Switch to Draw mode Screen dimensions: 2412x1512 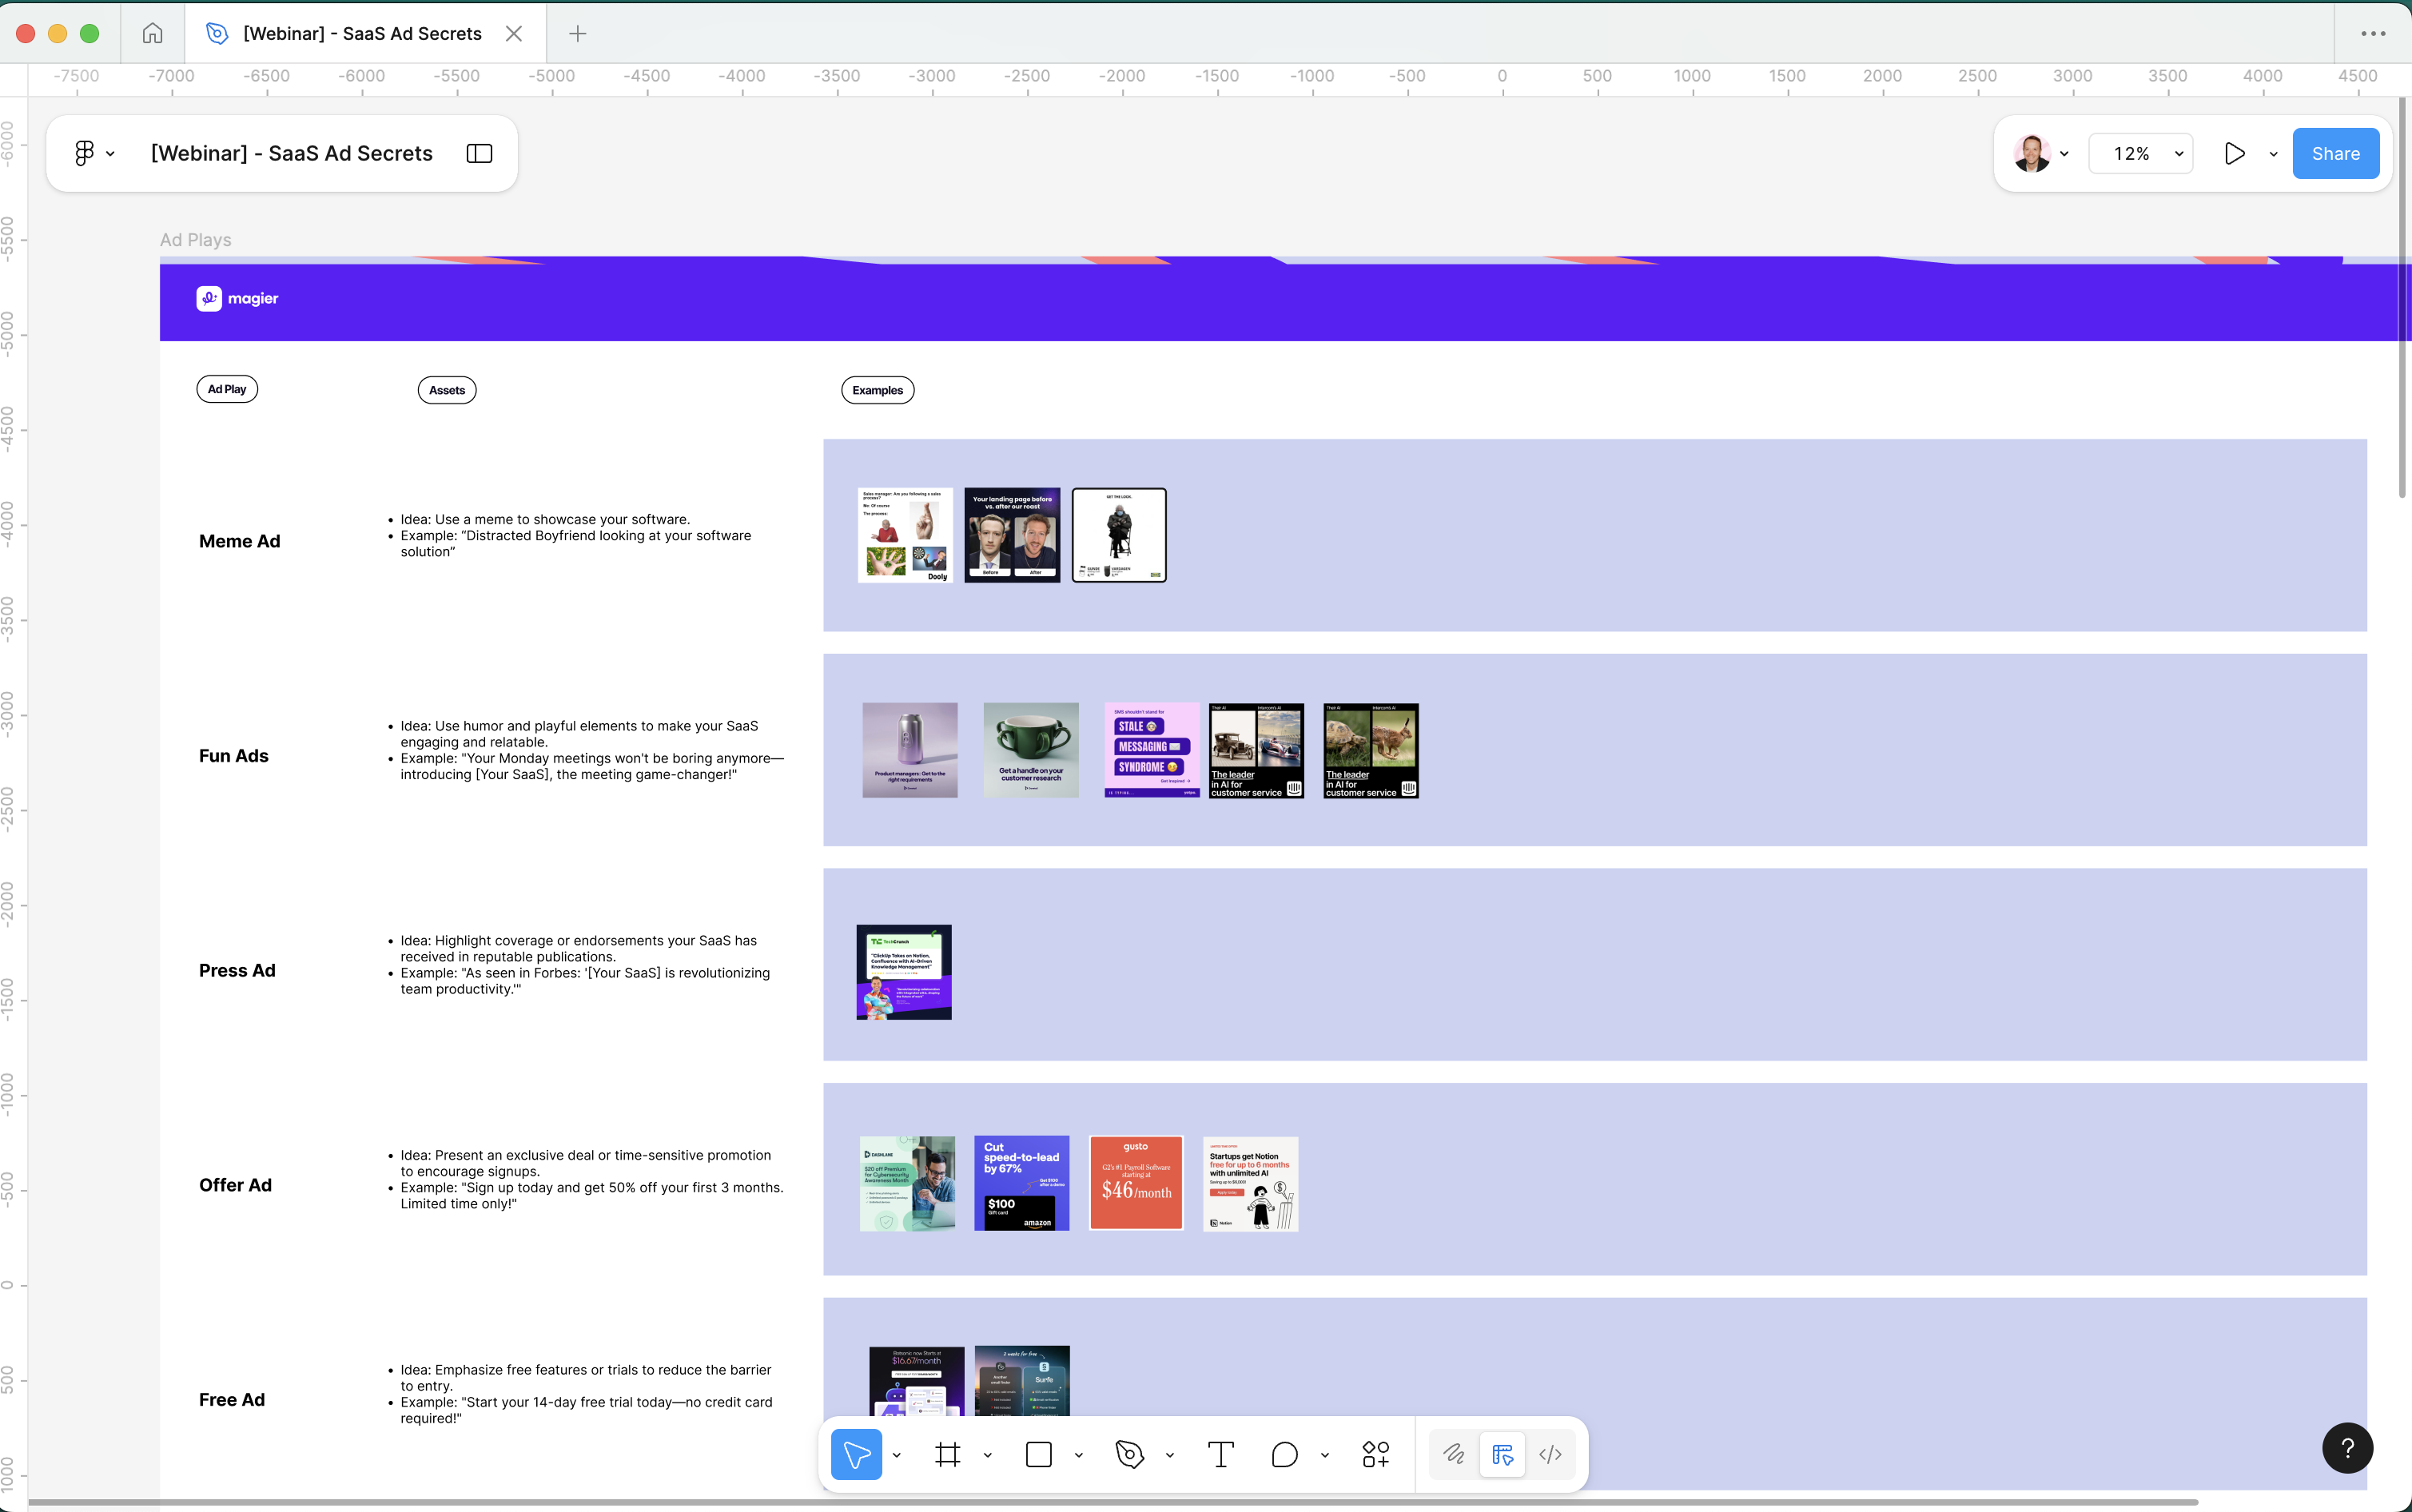pos(1453,1454)
